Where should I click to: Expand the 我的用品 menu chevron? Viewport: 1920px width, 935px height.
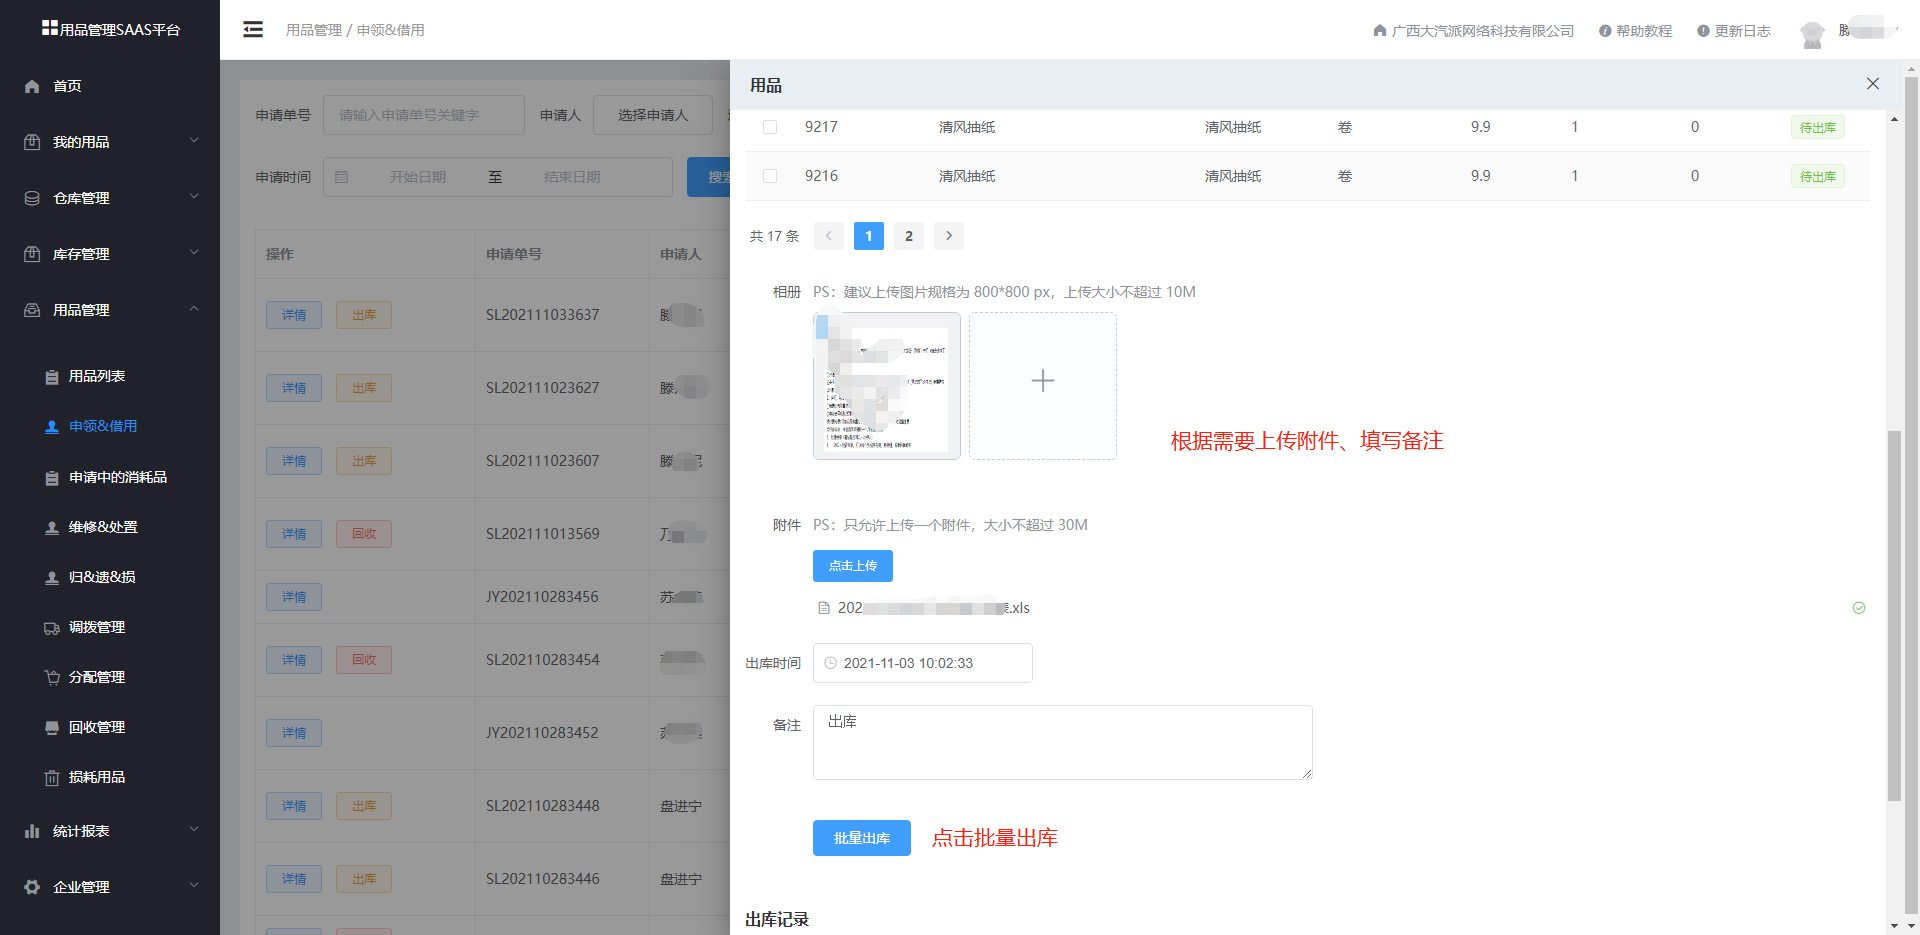[x=194, y=141]
